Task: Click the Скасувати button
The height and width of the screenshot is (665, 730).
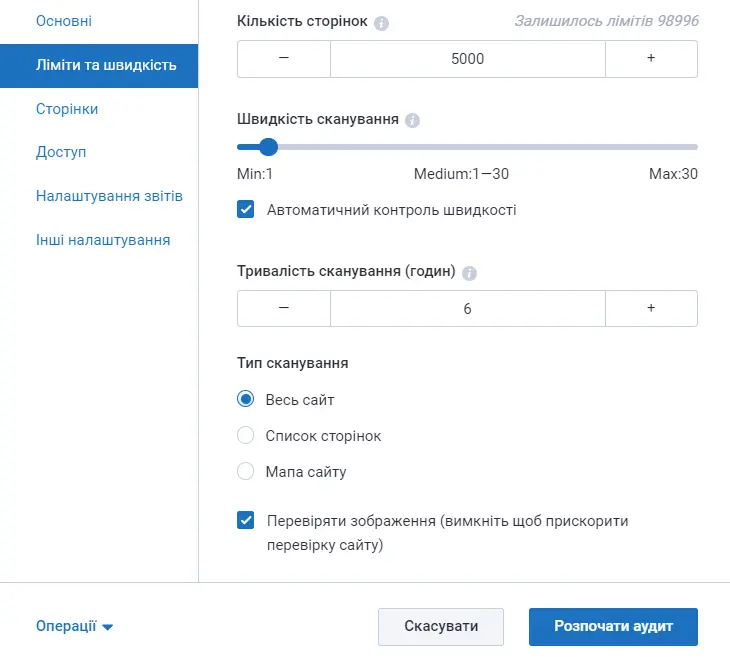Action: (x=441, y=626)
